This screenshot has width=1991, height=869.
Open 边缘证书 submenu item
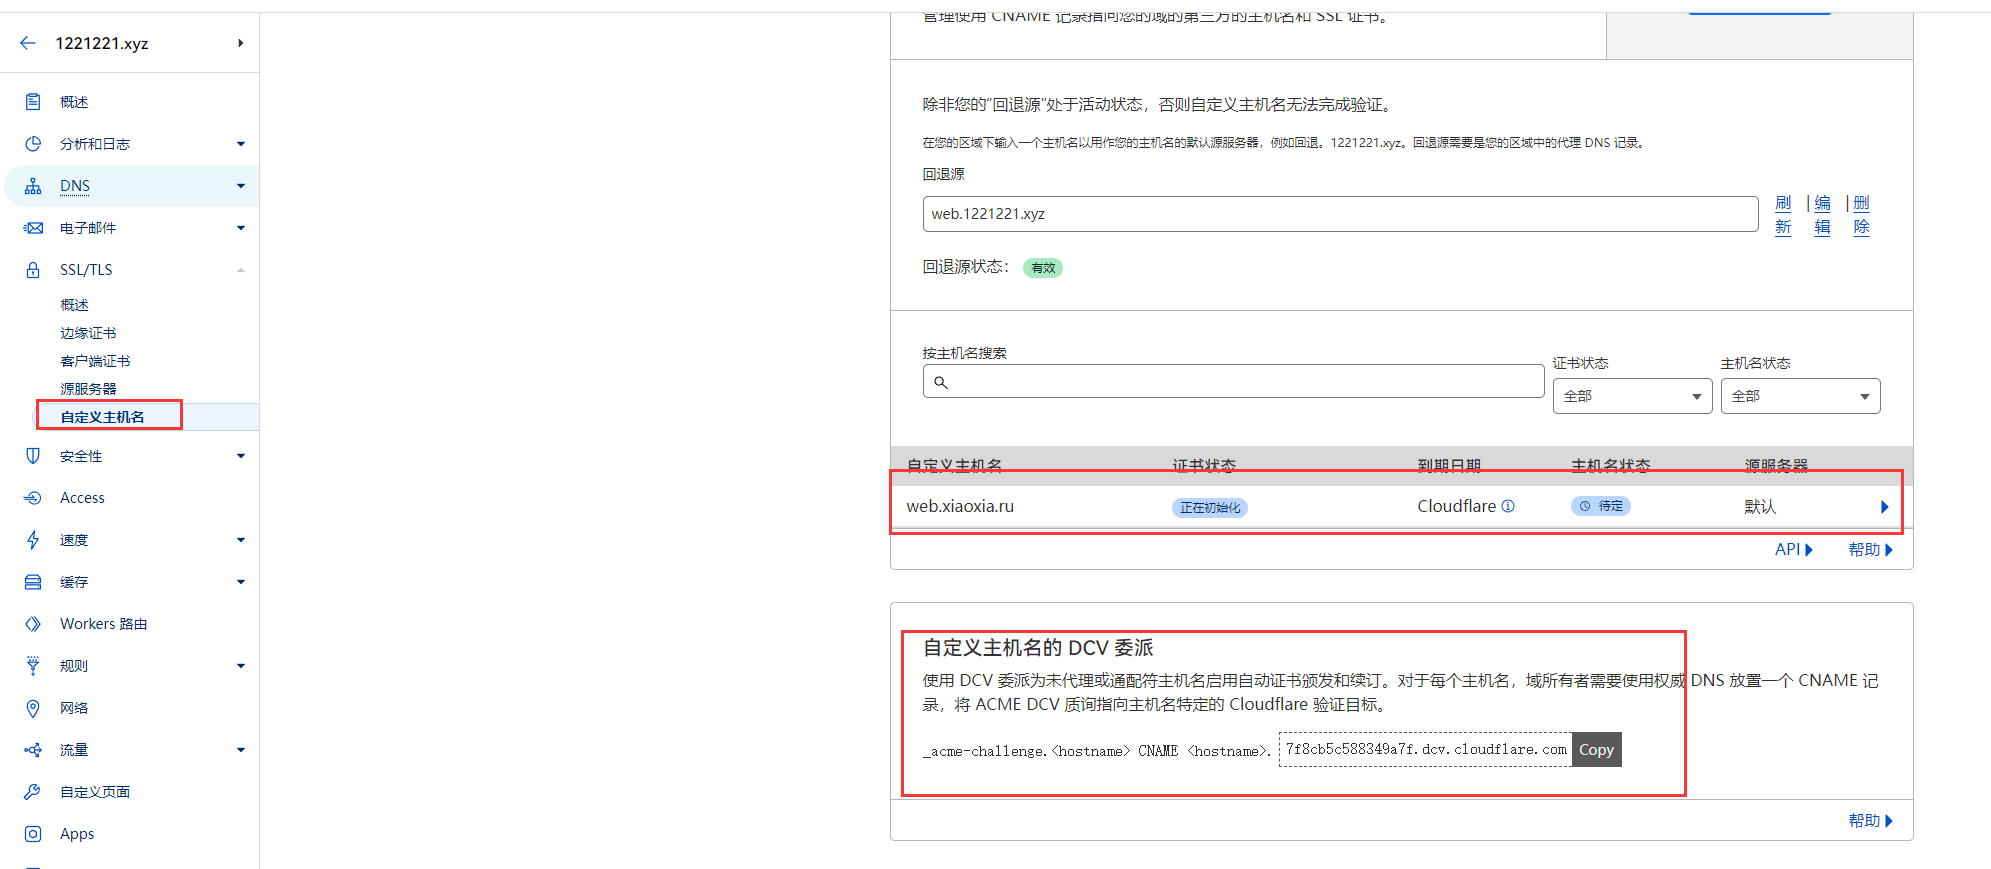point(88,333)
